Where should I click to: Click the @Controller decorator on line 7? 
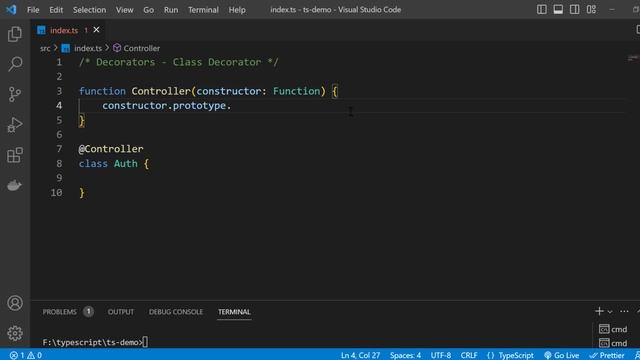pyautogui.click(x=111, y=149)
